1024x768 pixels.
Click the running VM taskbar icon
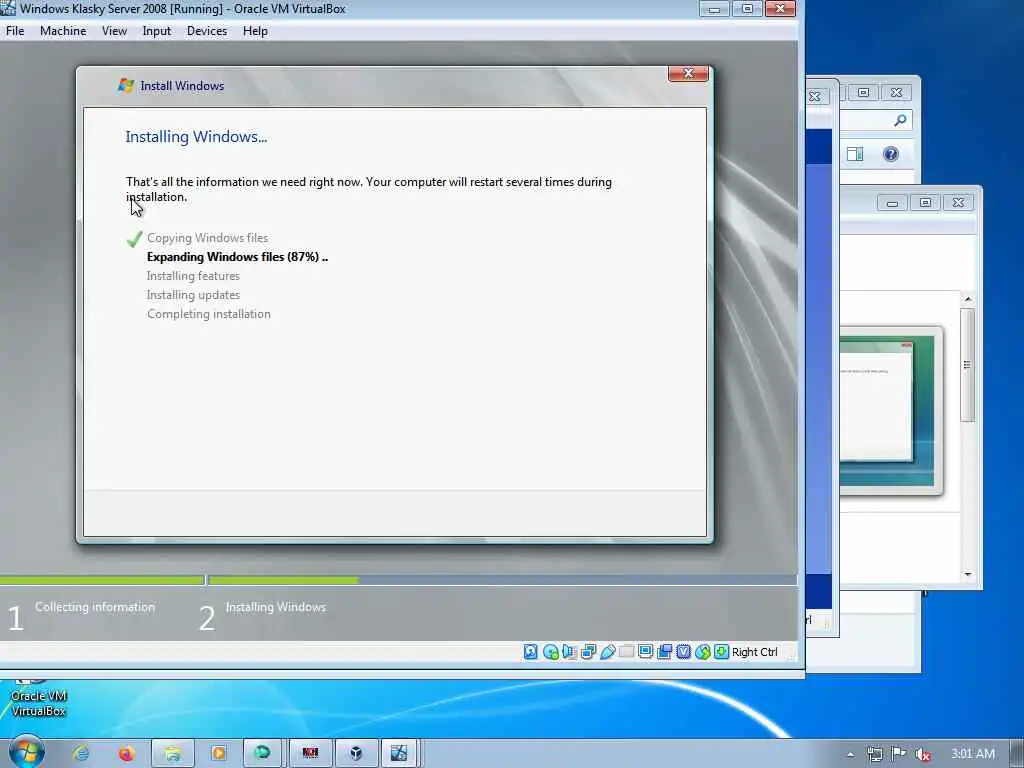click(x=399, y=754)
